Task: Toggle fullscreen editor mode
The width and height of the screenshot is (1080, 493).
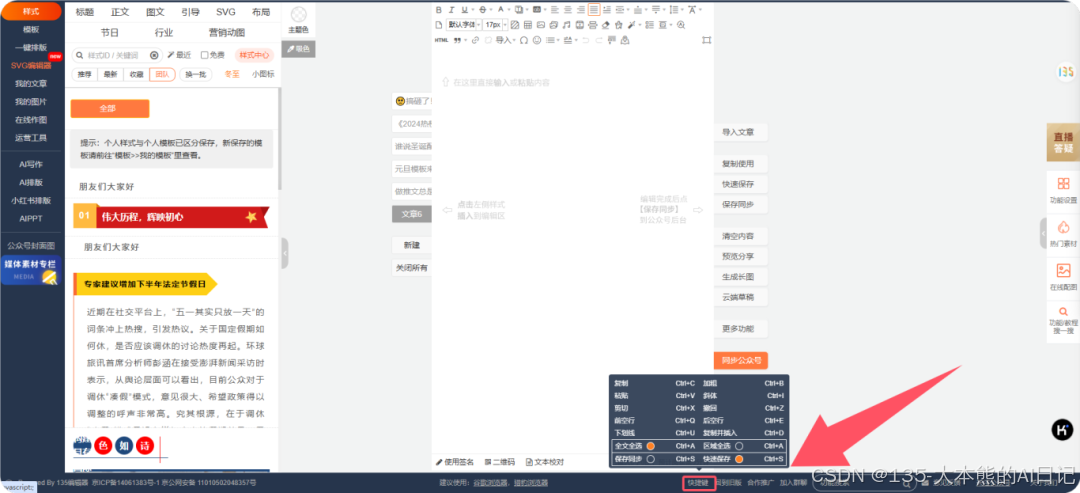Action: [x=707, y=40]
